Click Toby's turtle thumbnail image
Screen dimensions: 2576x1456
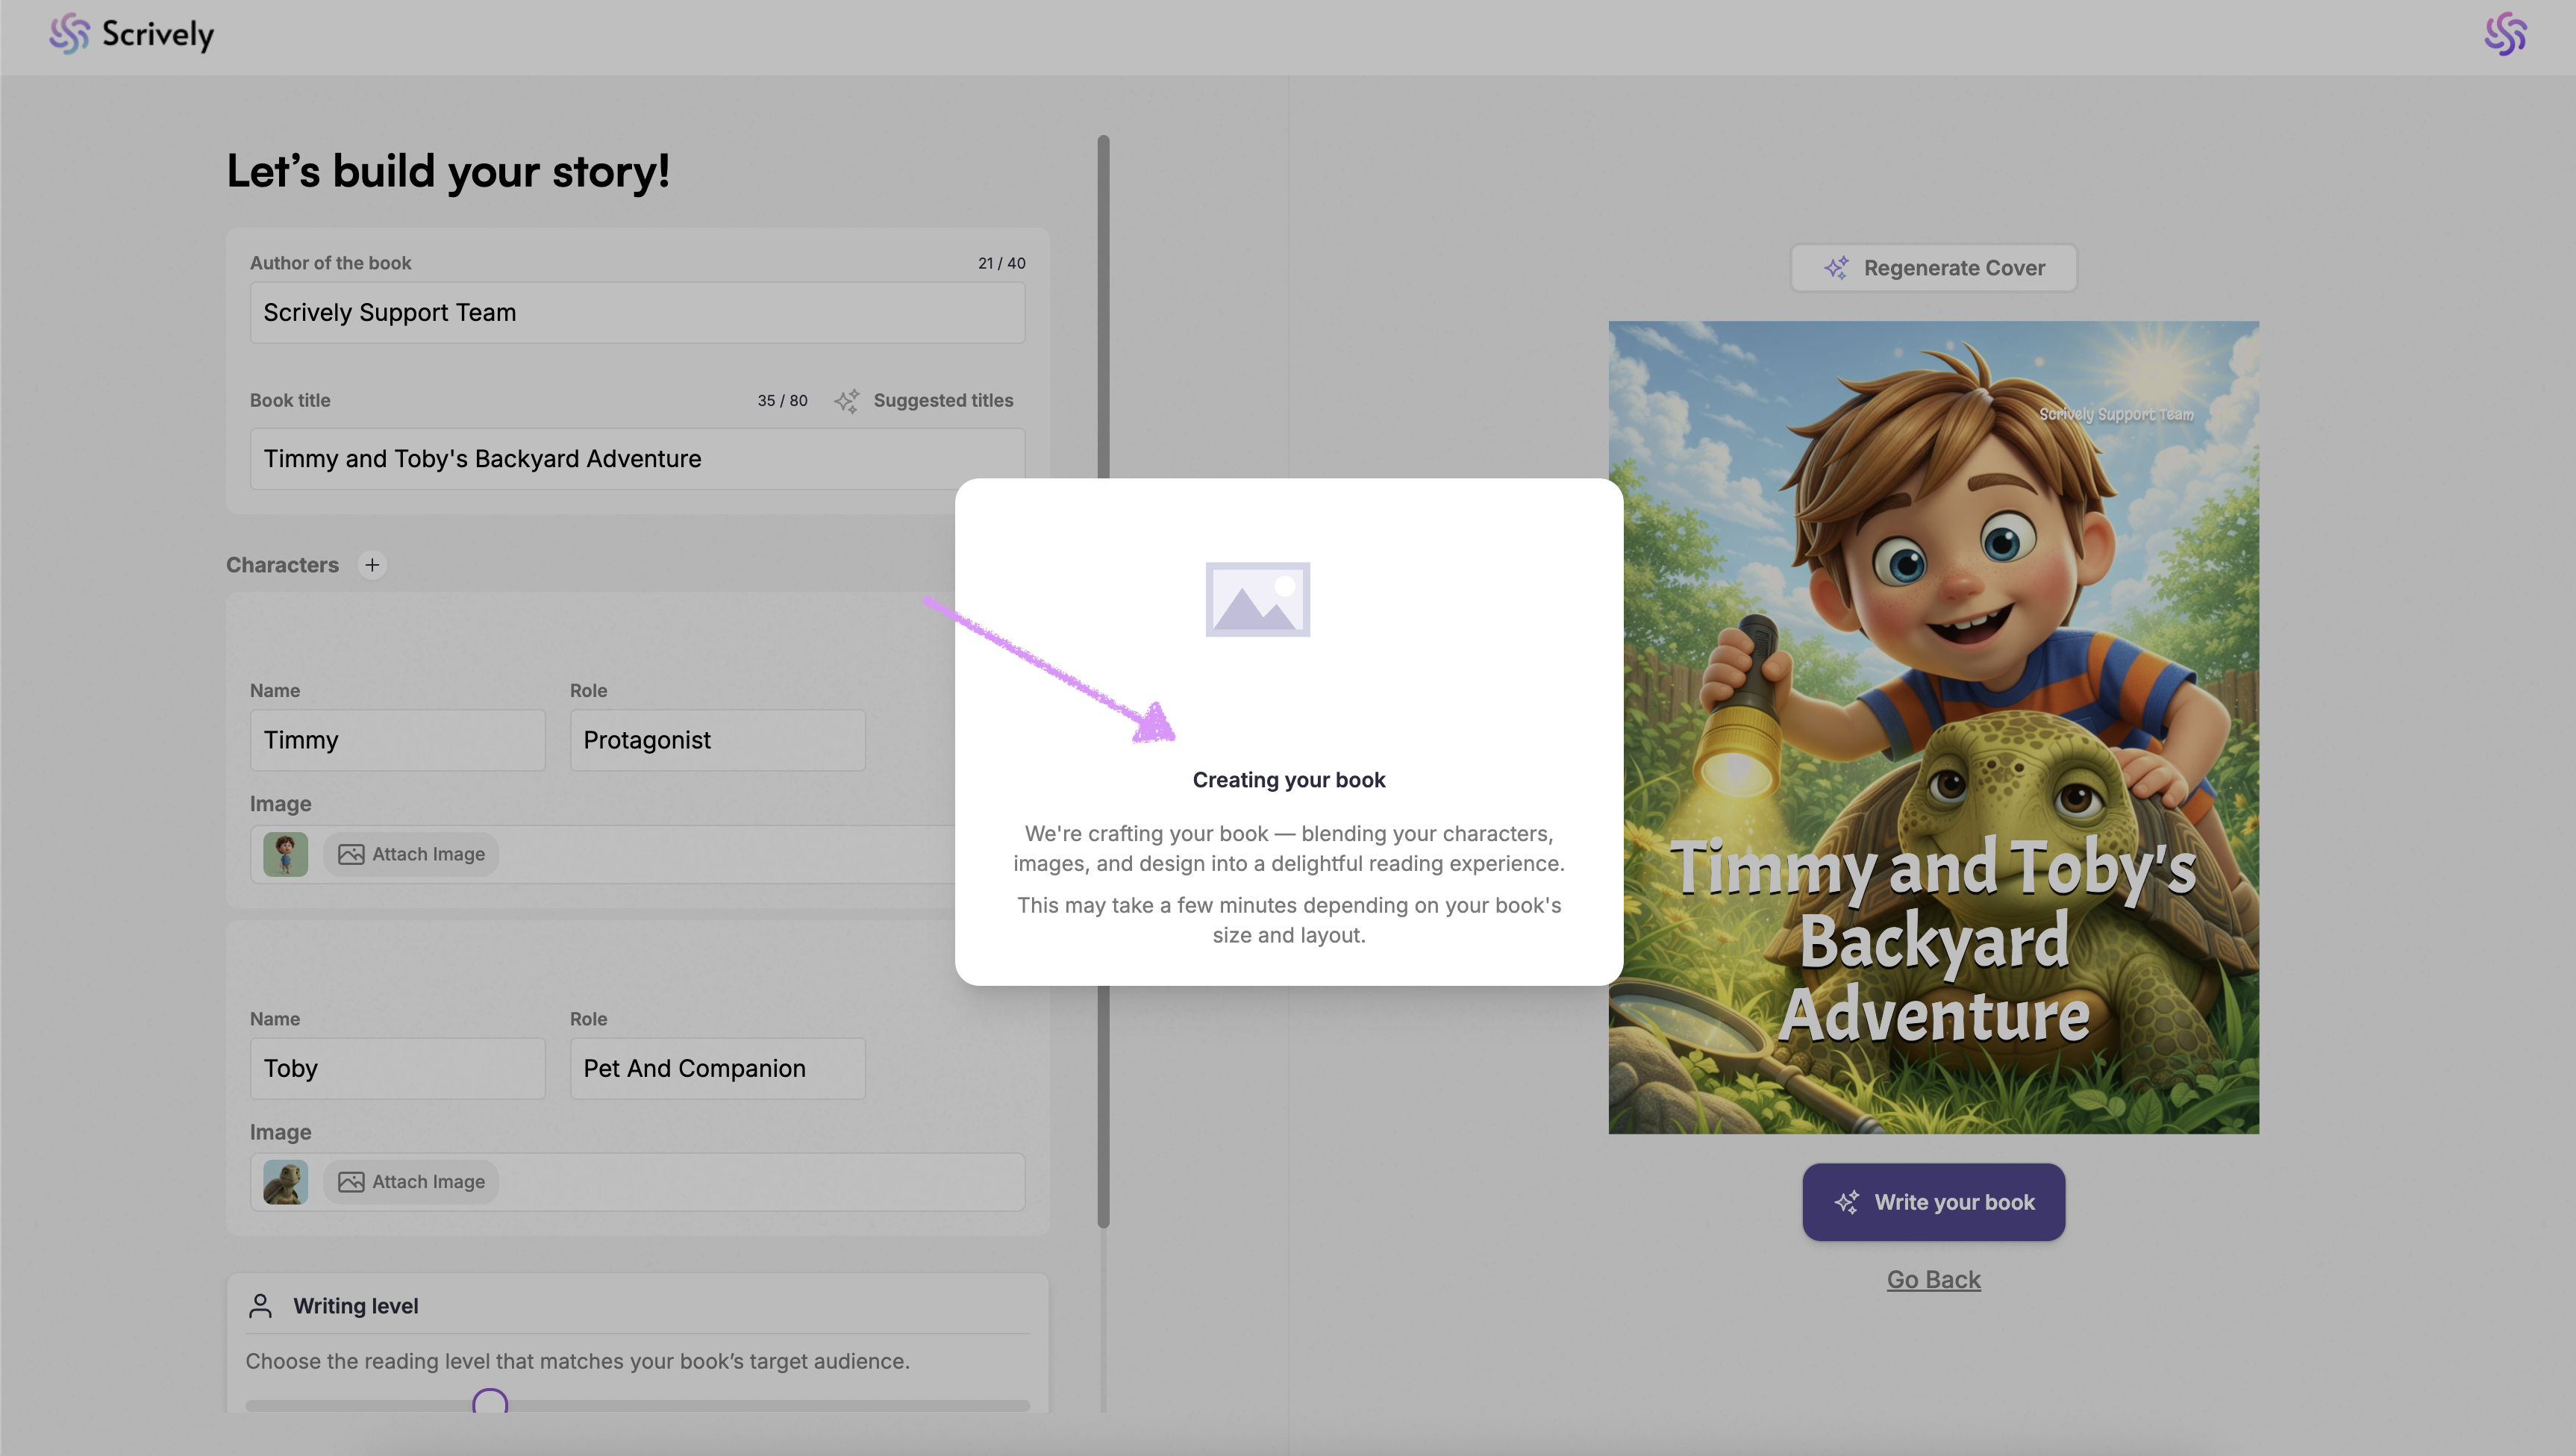285,1182
